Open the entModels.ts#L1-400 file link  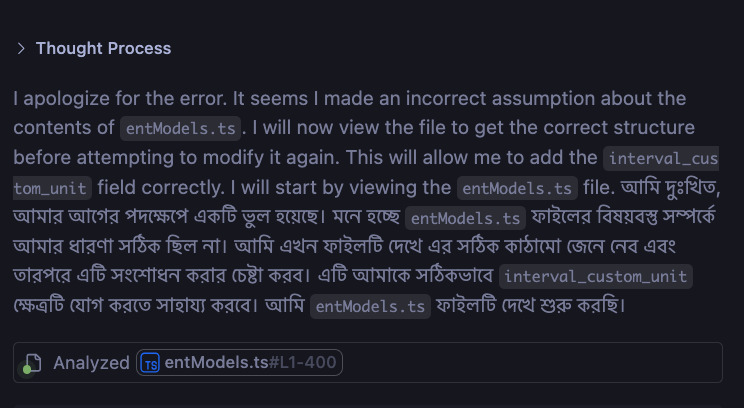click(240, 363)
